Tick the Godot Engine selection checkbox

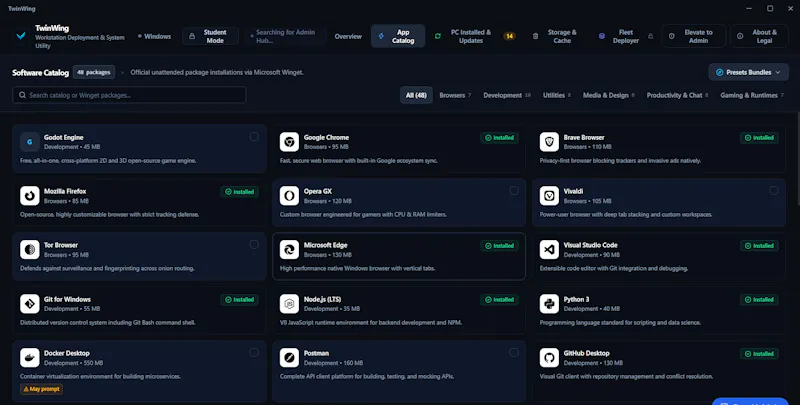[254, 137]
